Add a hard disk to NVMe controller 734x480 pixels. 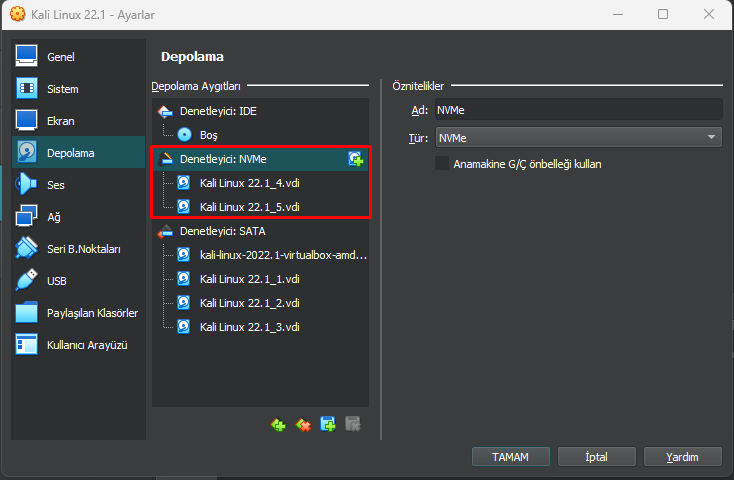click(x=356, y=159)
